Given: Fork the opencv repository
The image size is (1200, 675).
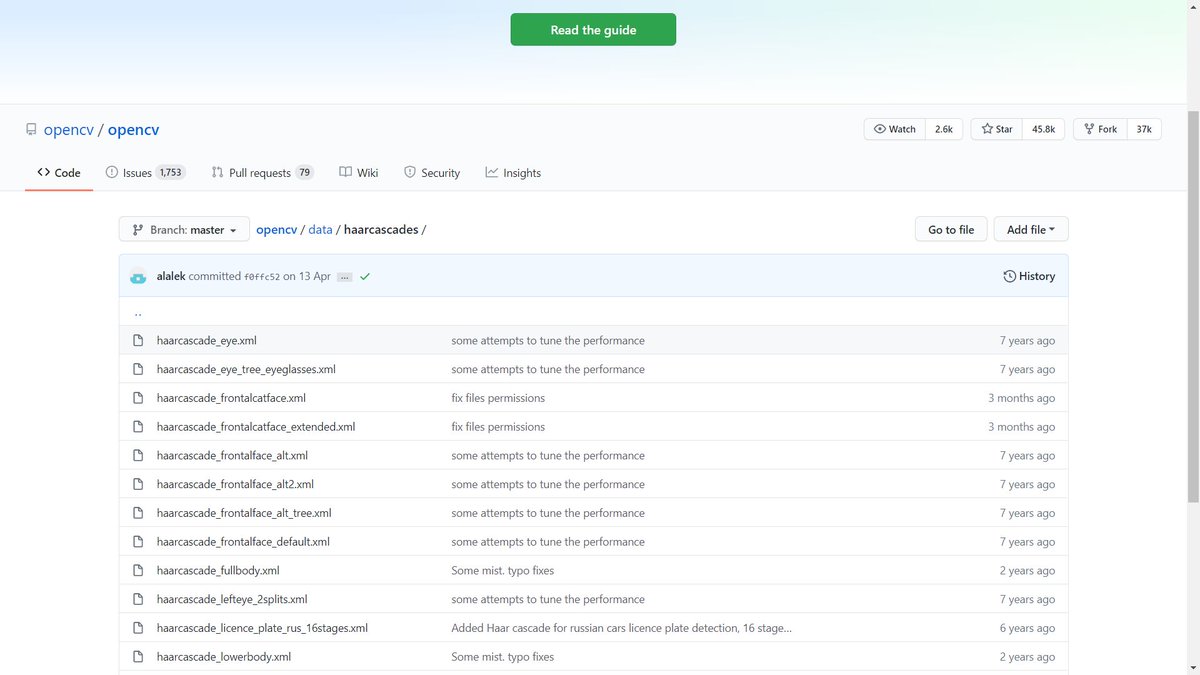Looking at the screenshot, I should pyautogui.click(x=1100, y=129).
